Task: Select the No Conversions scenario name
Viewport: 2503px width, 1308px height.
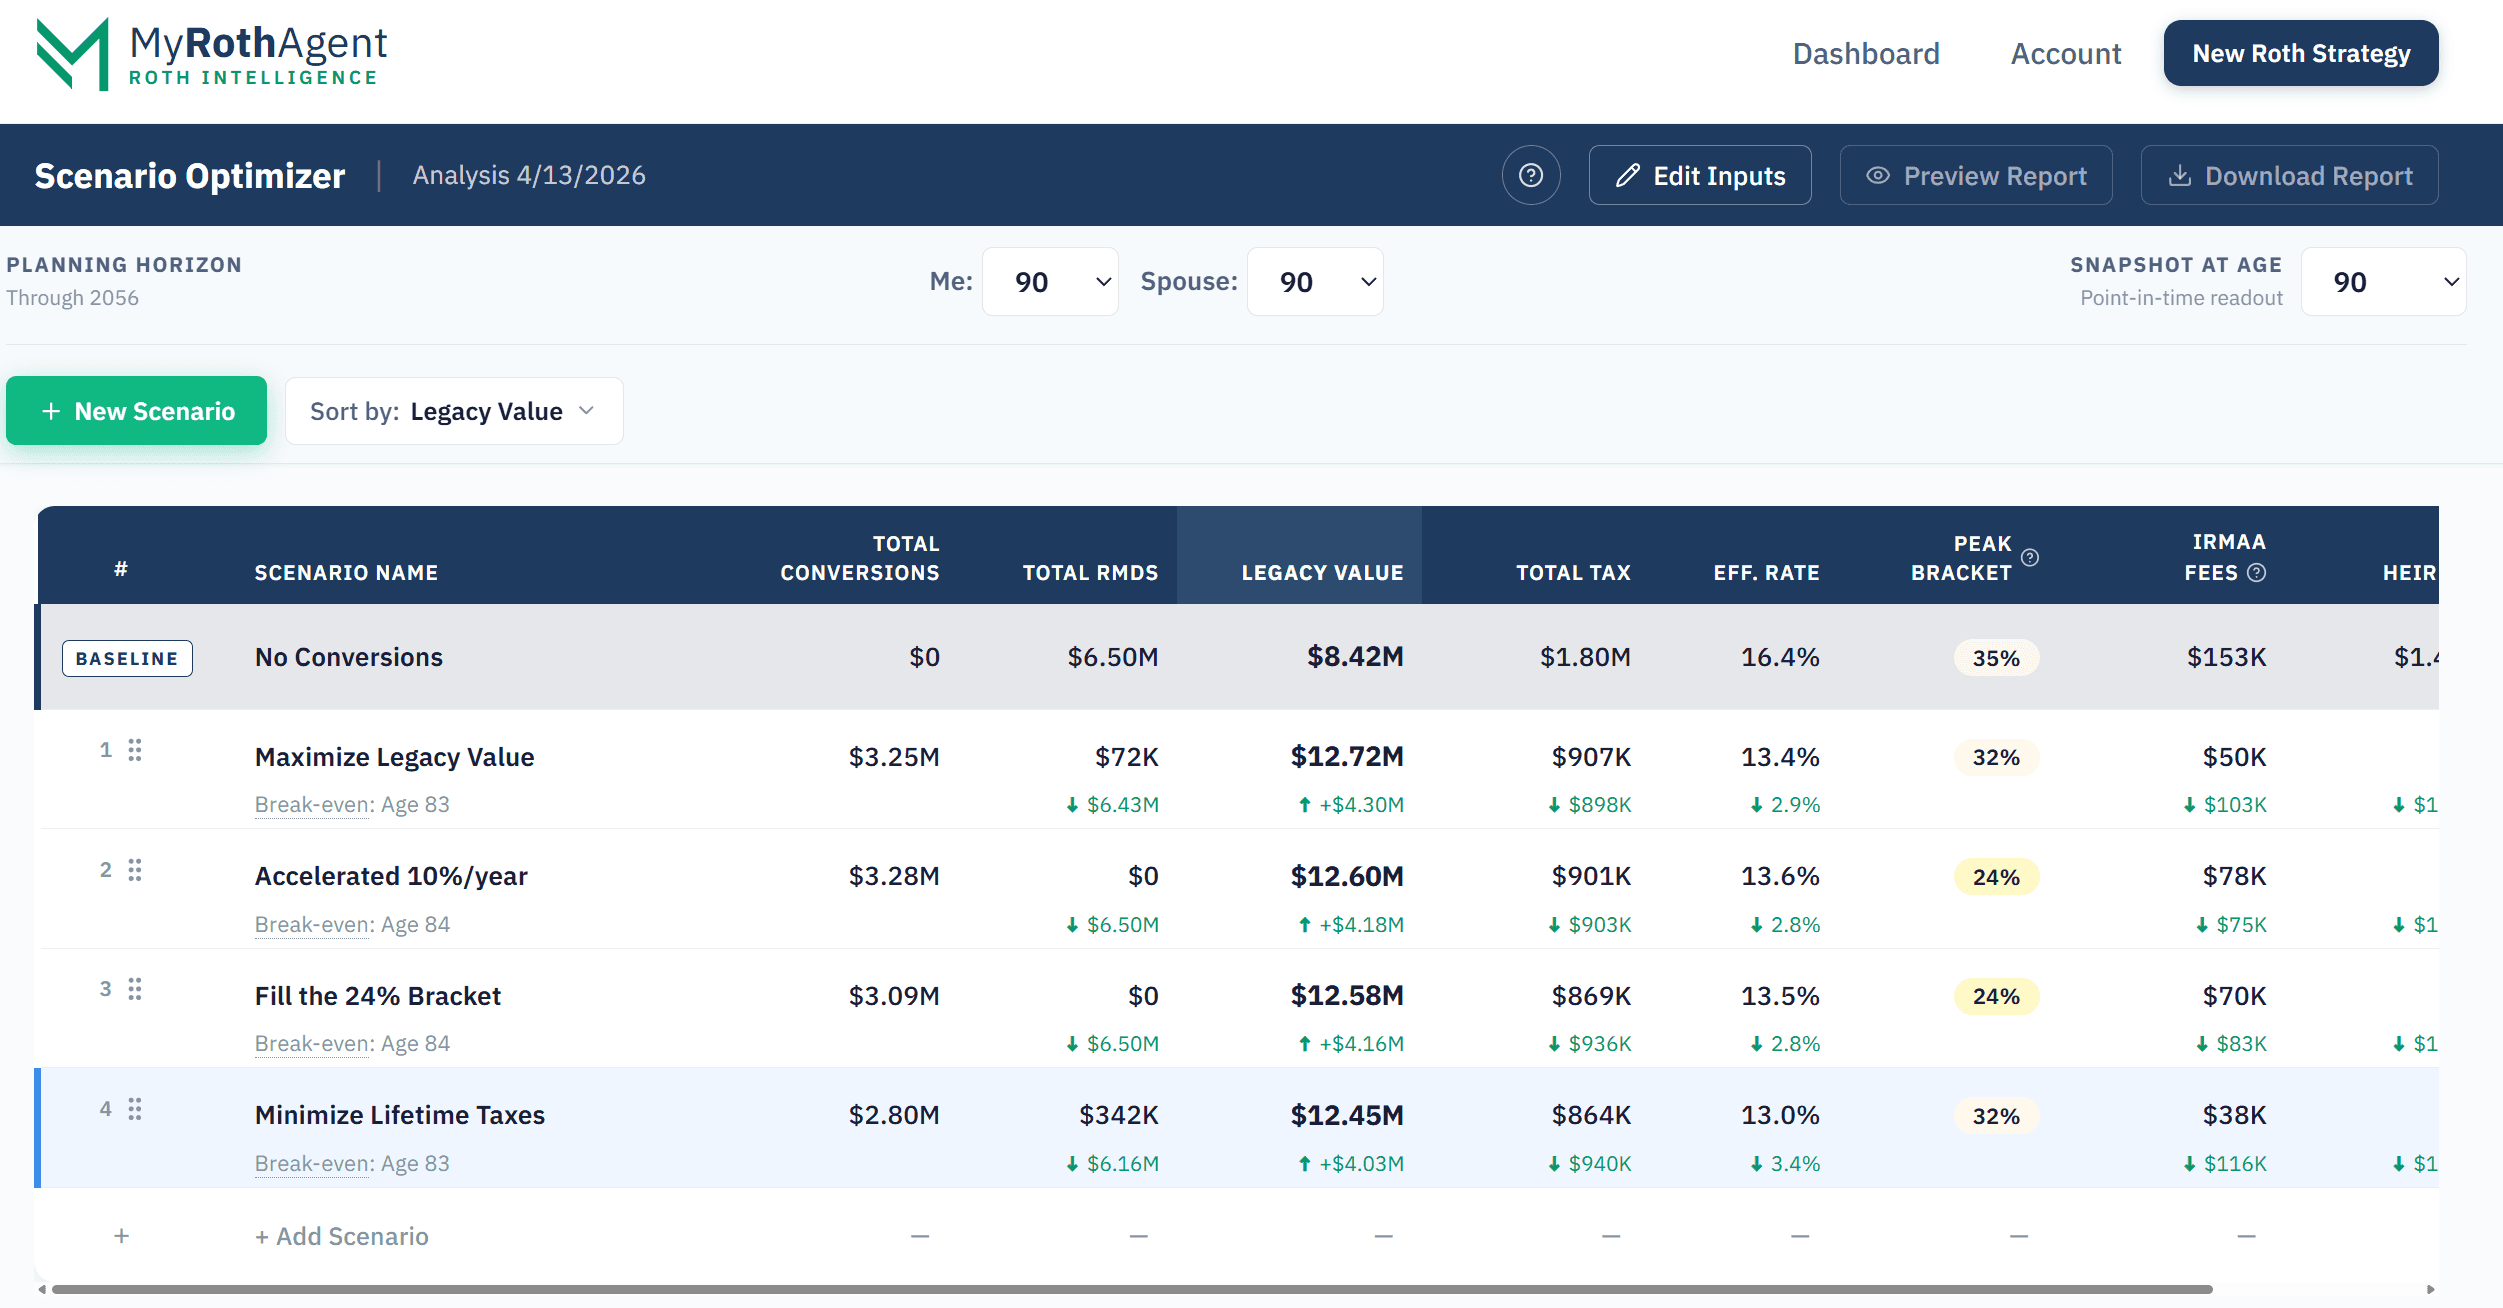Action: (349, 657)
